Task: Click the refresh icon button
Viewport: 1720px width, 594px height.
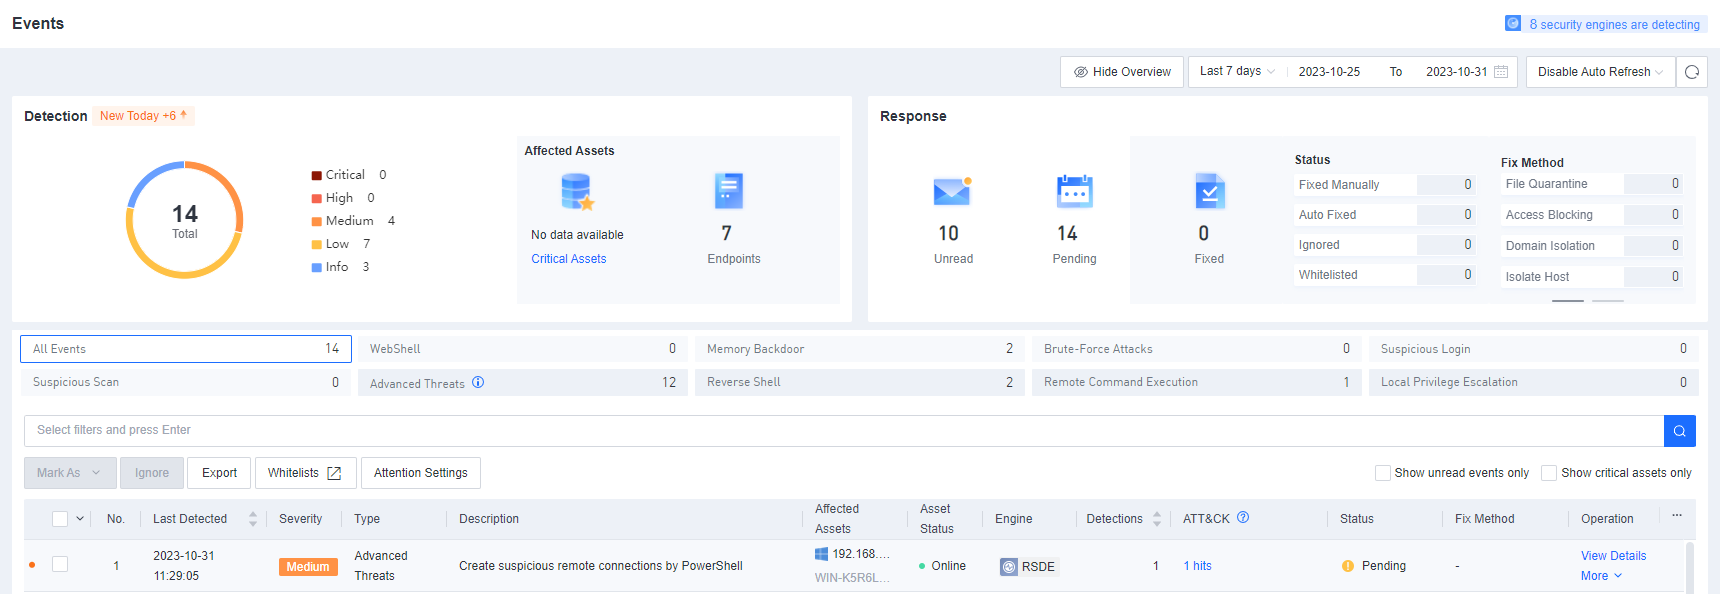Action: [x=1692, y=72]
